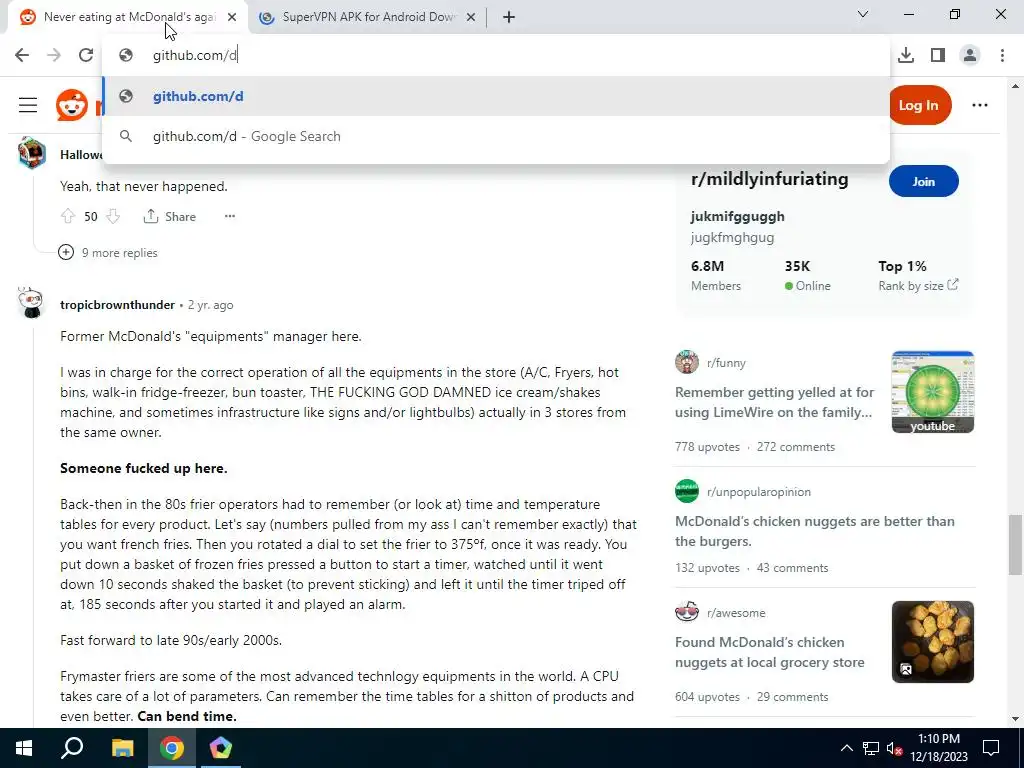Click the page vertical scrollbar thumb
The width and height of the screenshot is (1024, 768).
[x=1015, y=543]
